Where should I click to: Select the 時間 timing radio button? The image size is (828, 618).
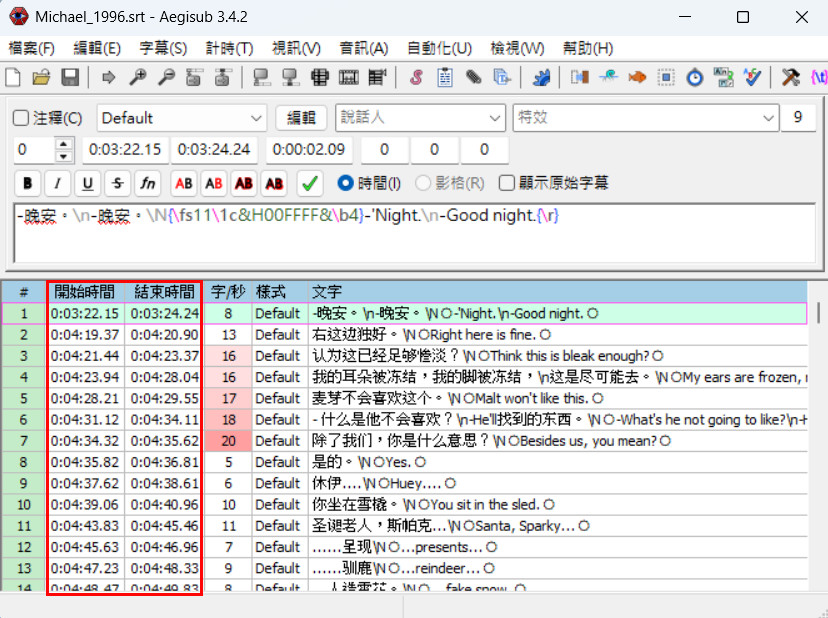point(346,183)
